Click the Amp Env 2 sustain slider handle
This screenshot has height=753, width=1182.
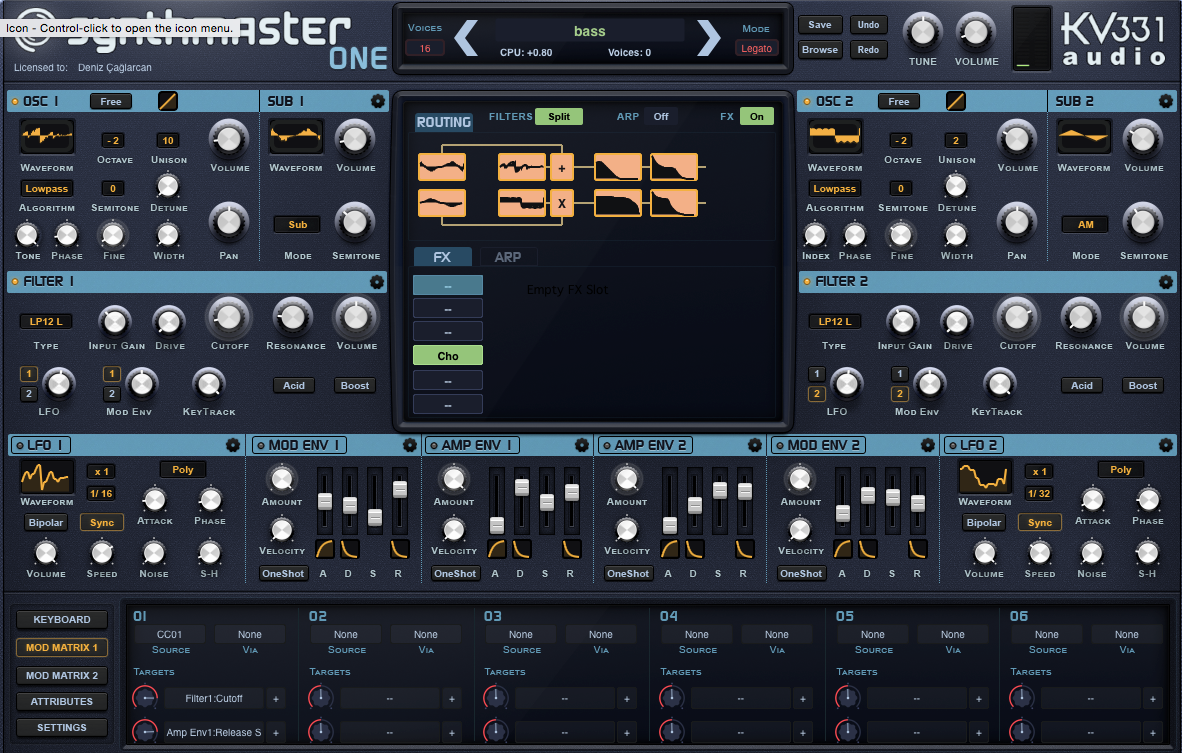(720, 490)
